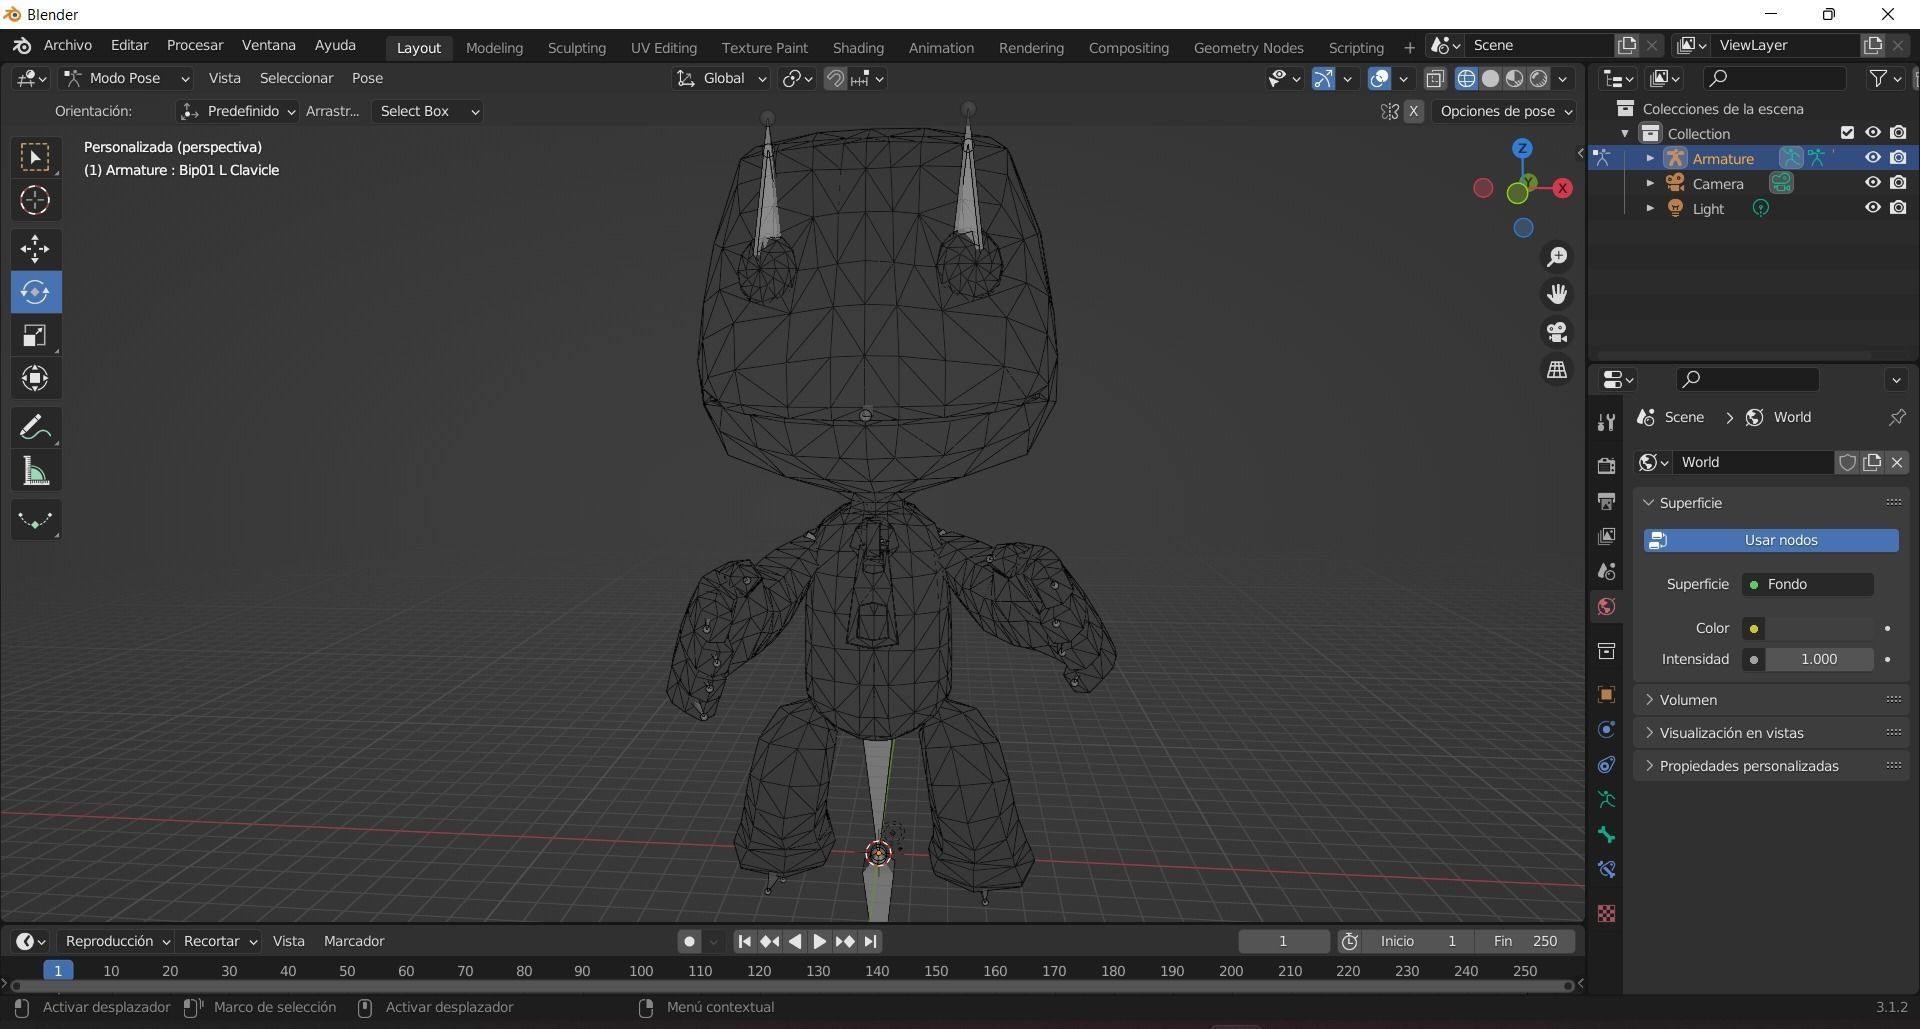The width and height of the screenshot is (1920, 1029).
Task: Hide the Camera in viewport
Action: click(1872, 183)
